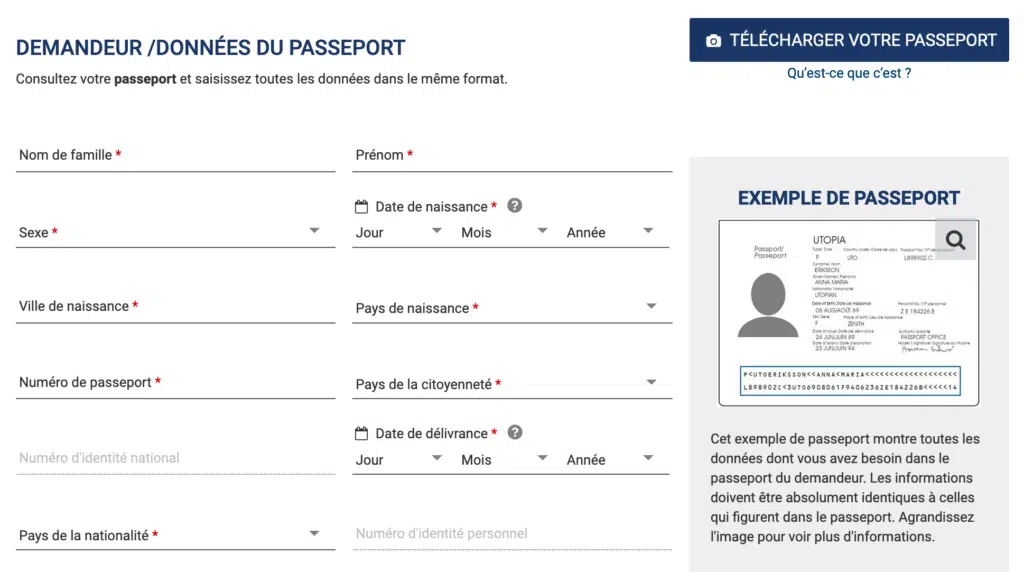Expand the Pays de naissance selector

pos(512,308)
